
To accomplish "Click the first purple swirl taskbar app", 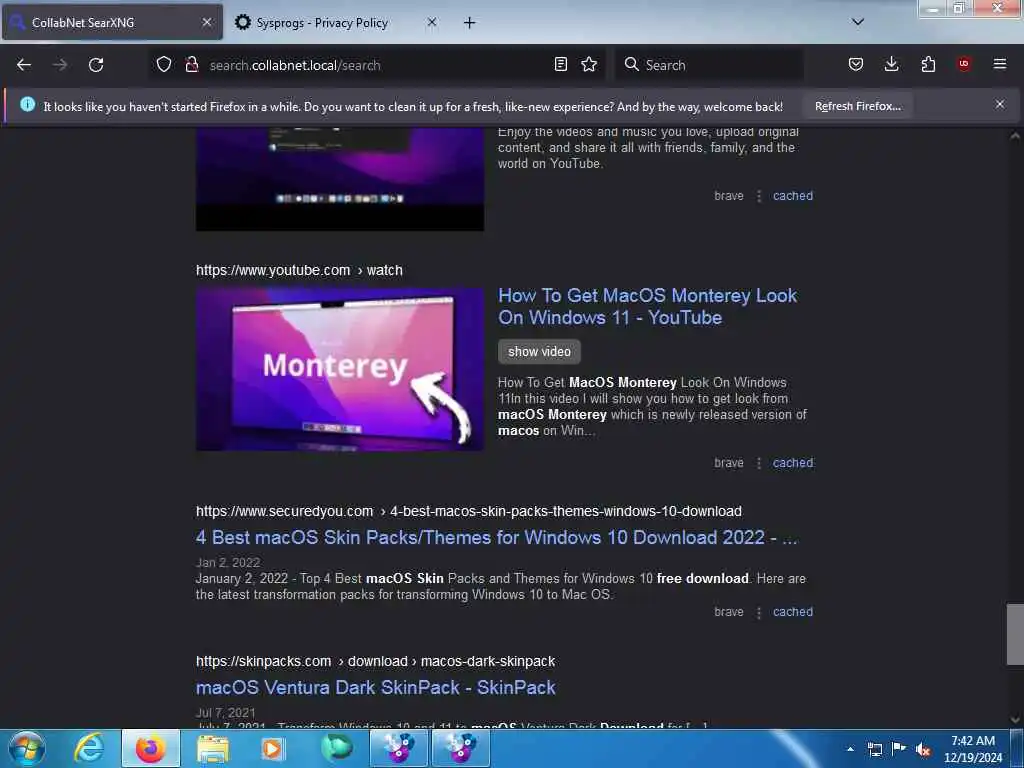I will click(398, 748).
